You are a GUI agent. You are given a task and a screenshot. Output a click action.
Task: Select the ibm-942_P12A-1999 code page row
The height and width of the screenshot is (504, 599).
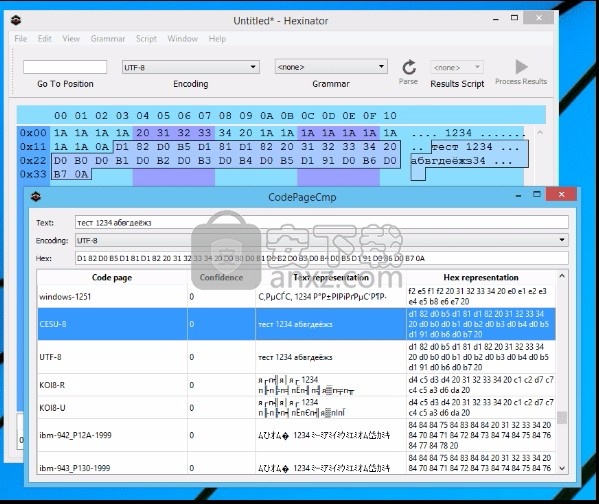click(x=296, y=435)
